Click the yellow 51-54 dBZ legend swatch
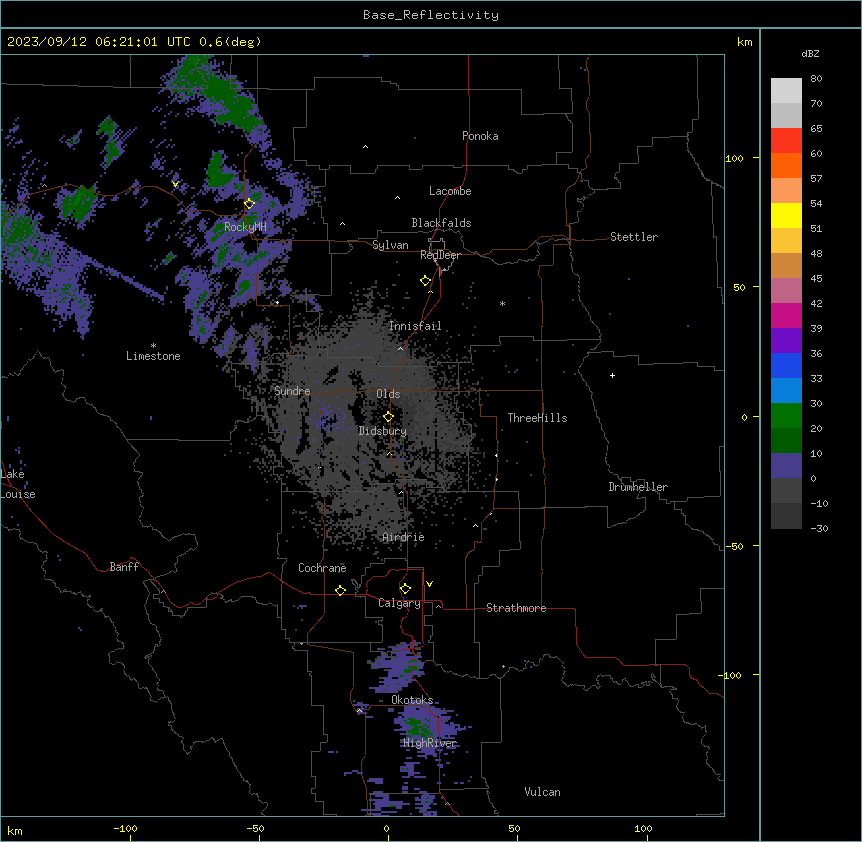This screenshot has height=842, width=862. pyautogui.click(x=786, y=215)
